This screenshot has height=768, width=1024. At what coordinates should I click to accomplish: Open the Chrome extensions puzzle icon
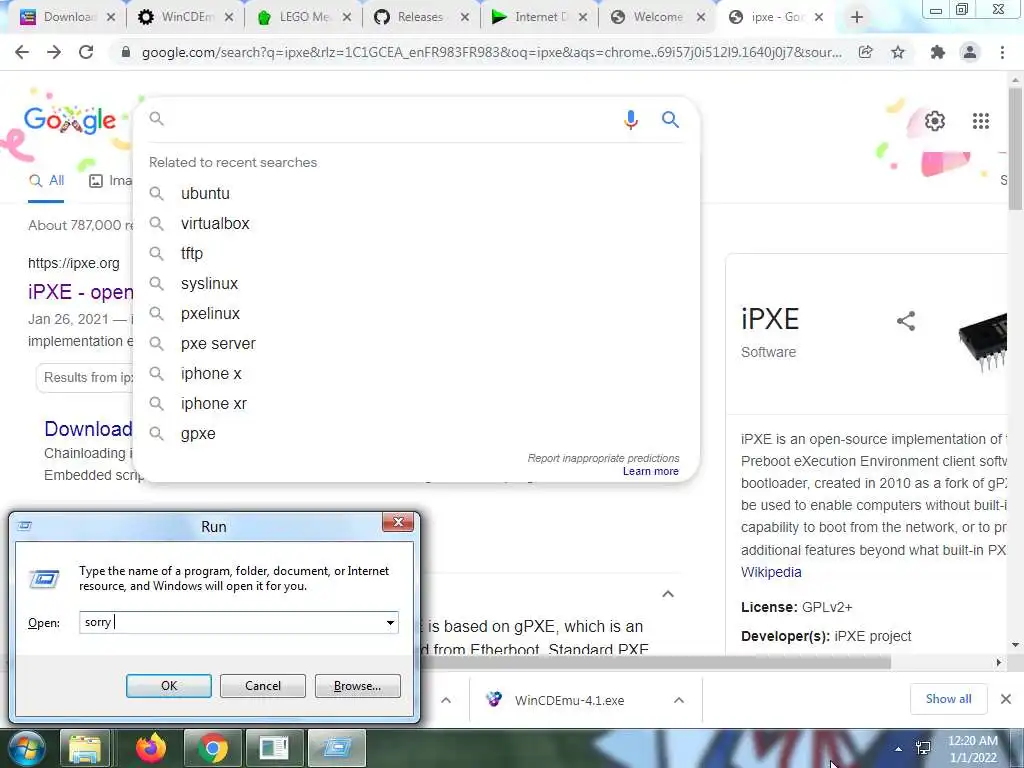(938, 52)
